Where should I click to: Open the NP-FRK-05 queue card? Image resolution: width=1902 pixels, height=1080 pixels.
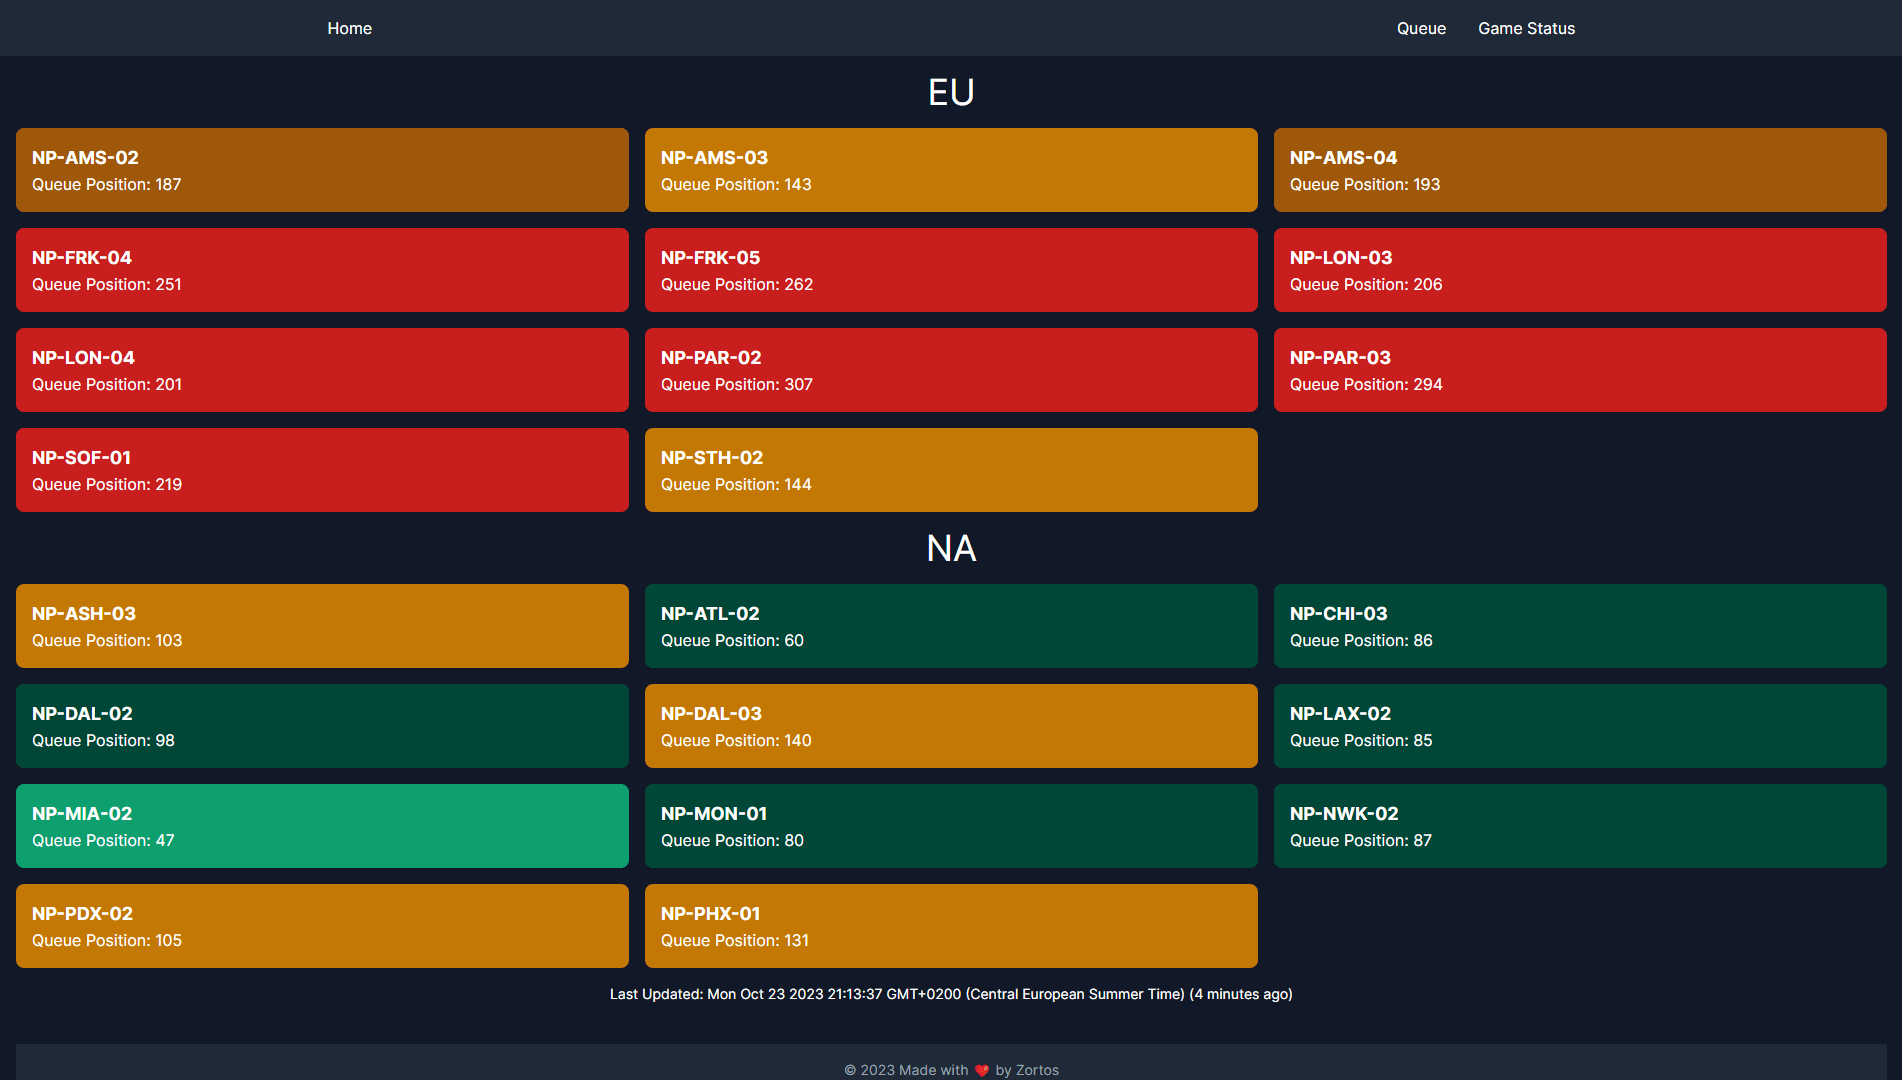click(x=951, y=270)
